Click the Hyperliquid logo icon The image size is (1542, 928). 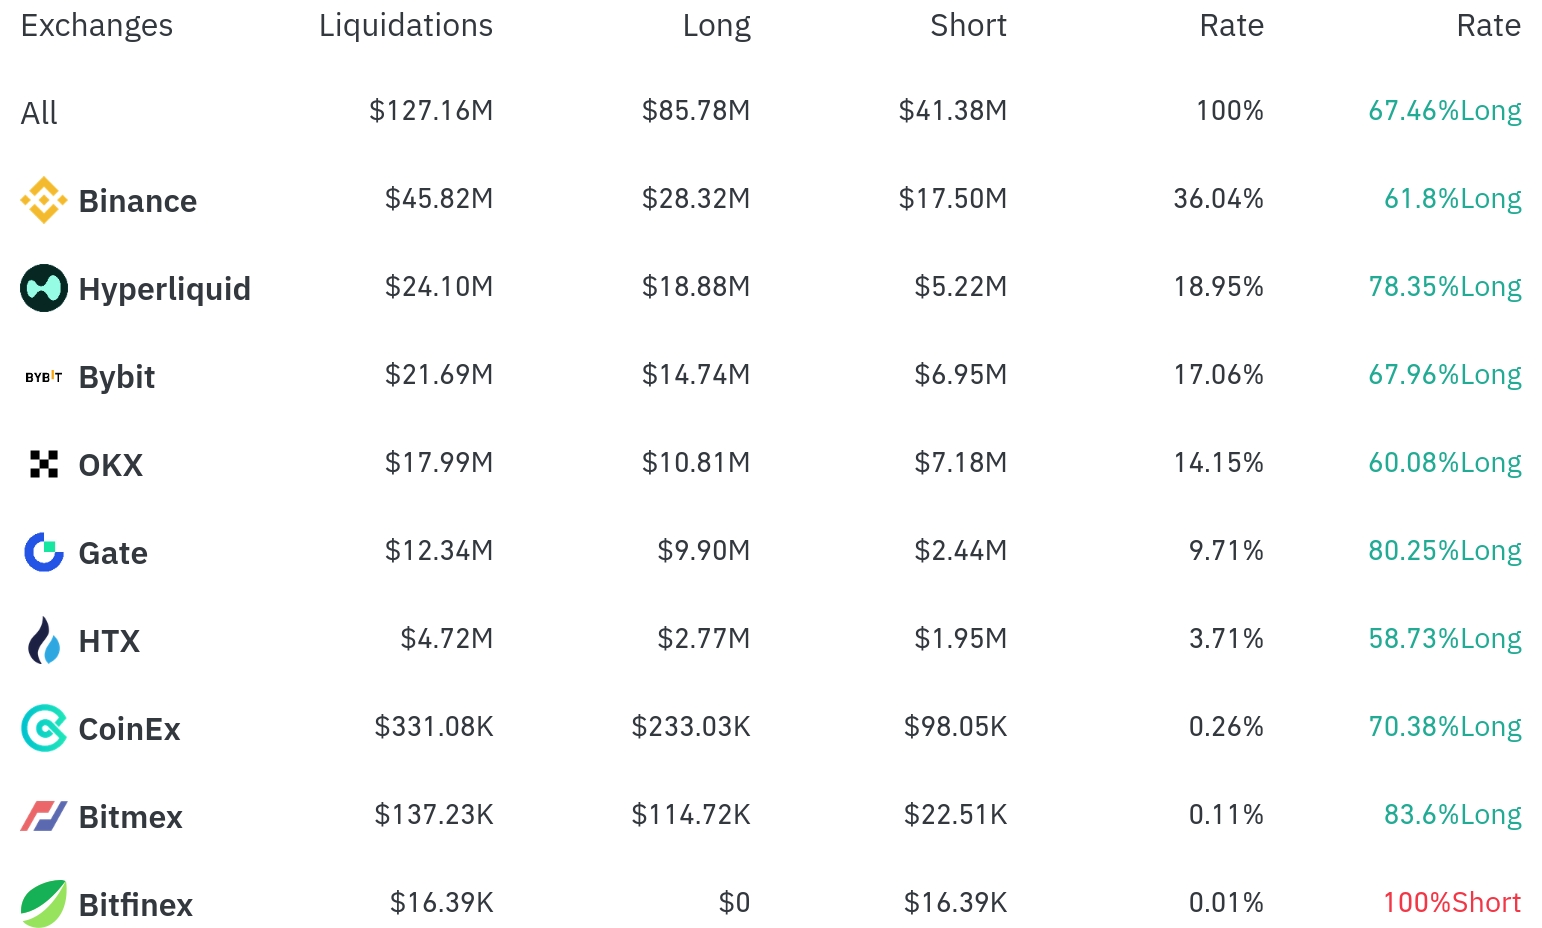point(44,288)
